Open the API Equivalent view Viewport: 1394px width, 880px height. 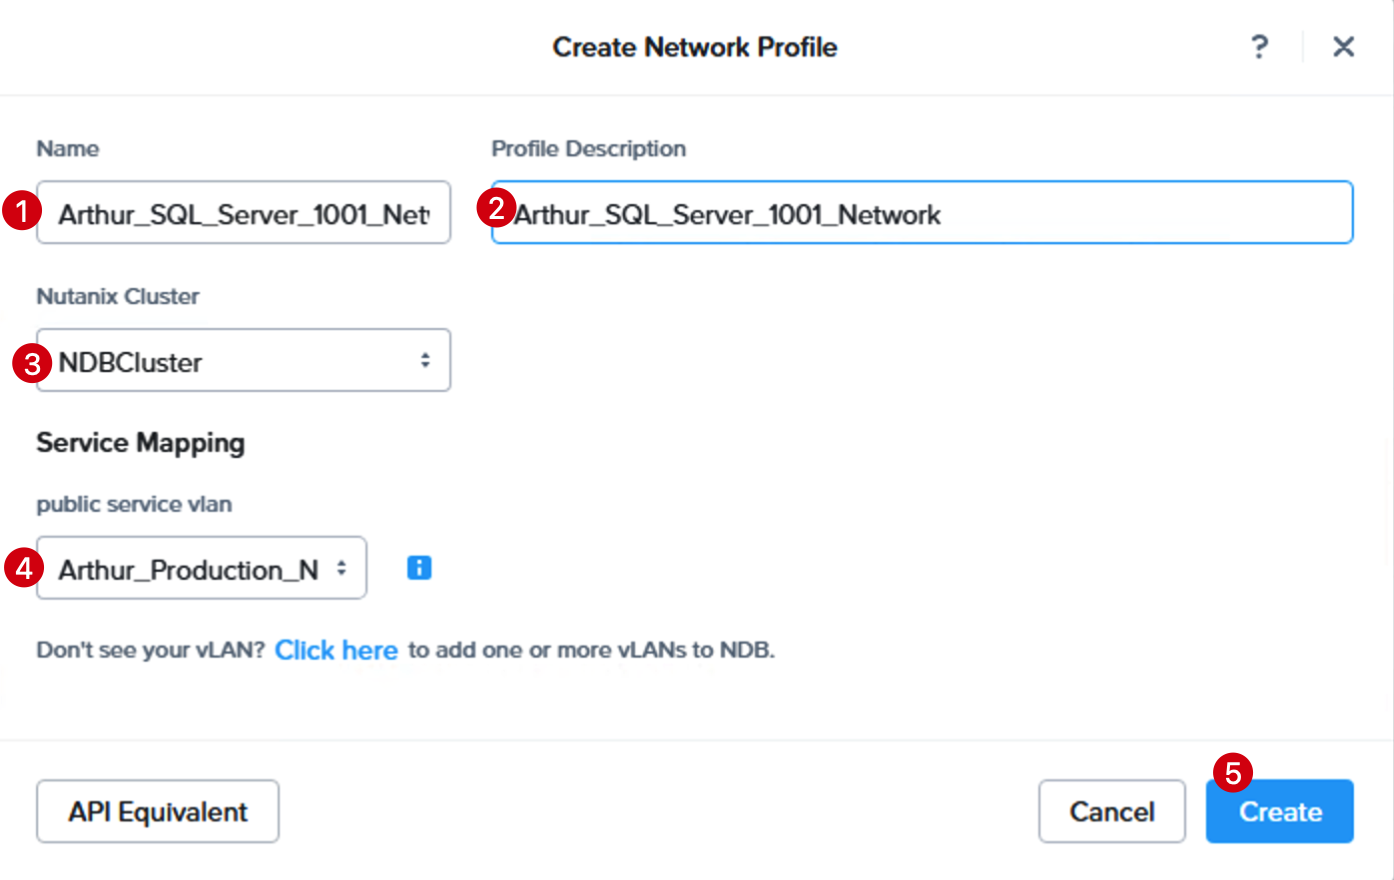(158, 811)
